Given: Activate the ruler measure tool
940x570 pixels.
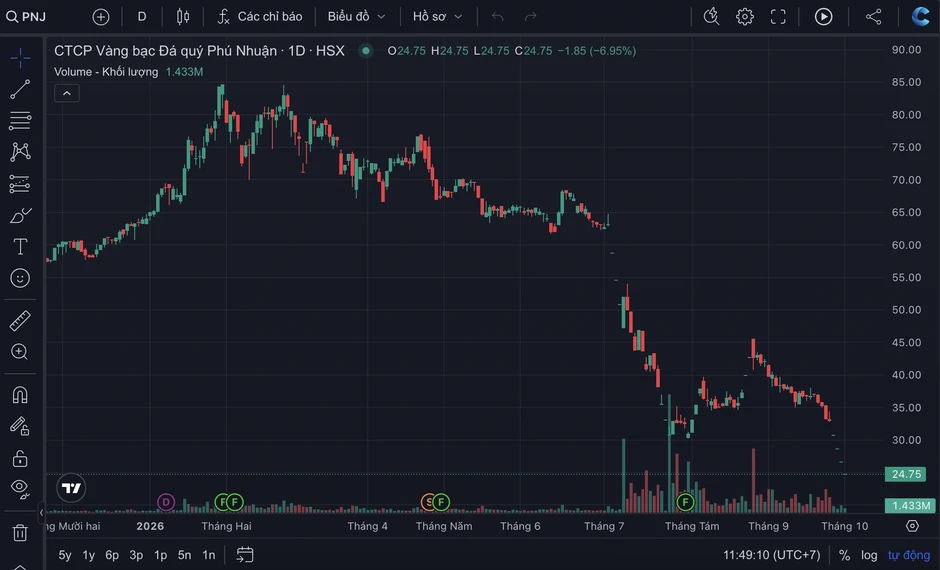Looking at the screenshot, I should (x=20, y=321).
